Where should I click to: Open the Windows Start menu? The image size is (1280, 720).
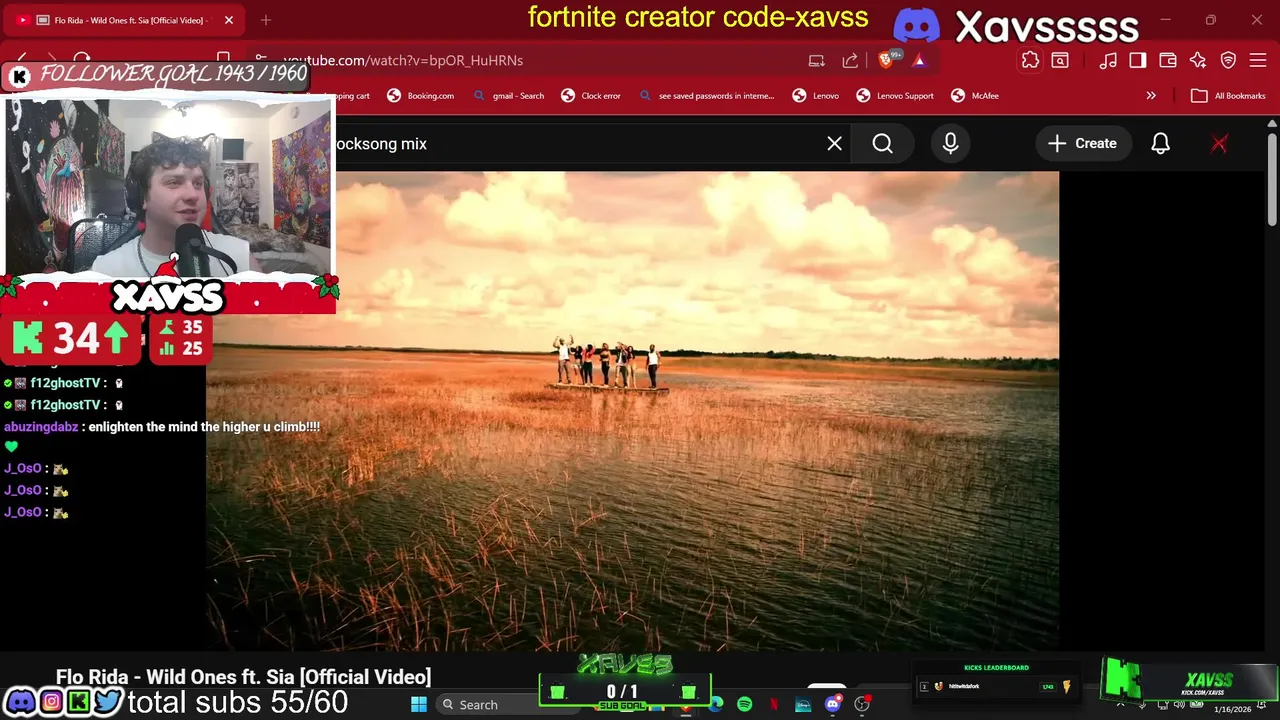click(x=419, y=705)
